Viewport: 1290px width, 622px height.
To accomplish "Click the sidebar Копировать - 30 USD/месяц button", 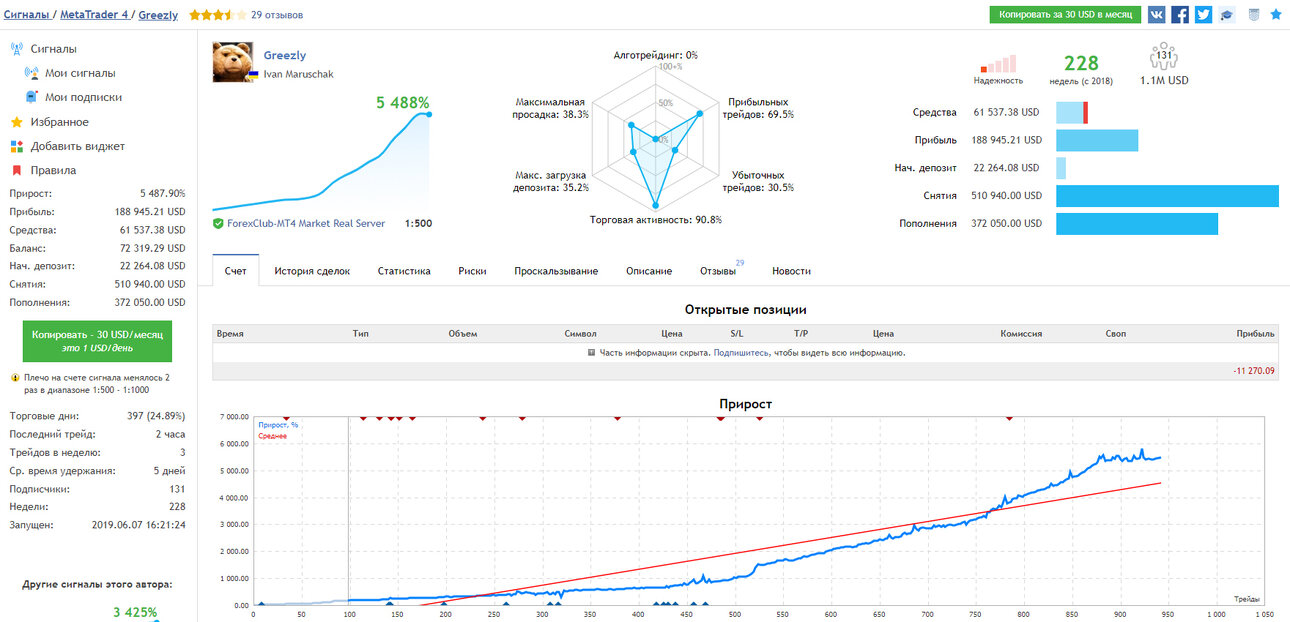I will click(x=97, y=341).
